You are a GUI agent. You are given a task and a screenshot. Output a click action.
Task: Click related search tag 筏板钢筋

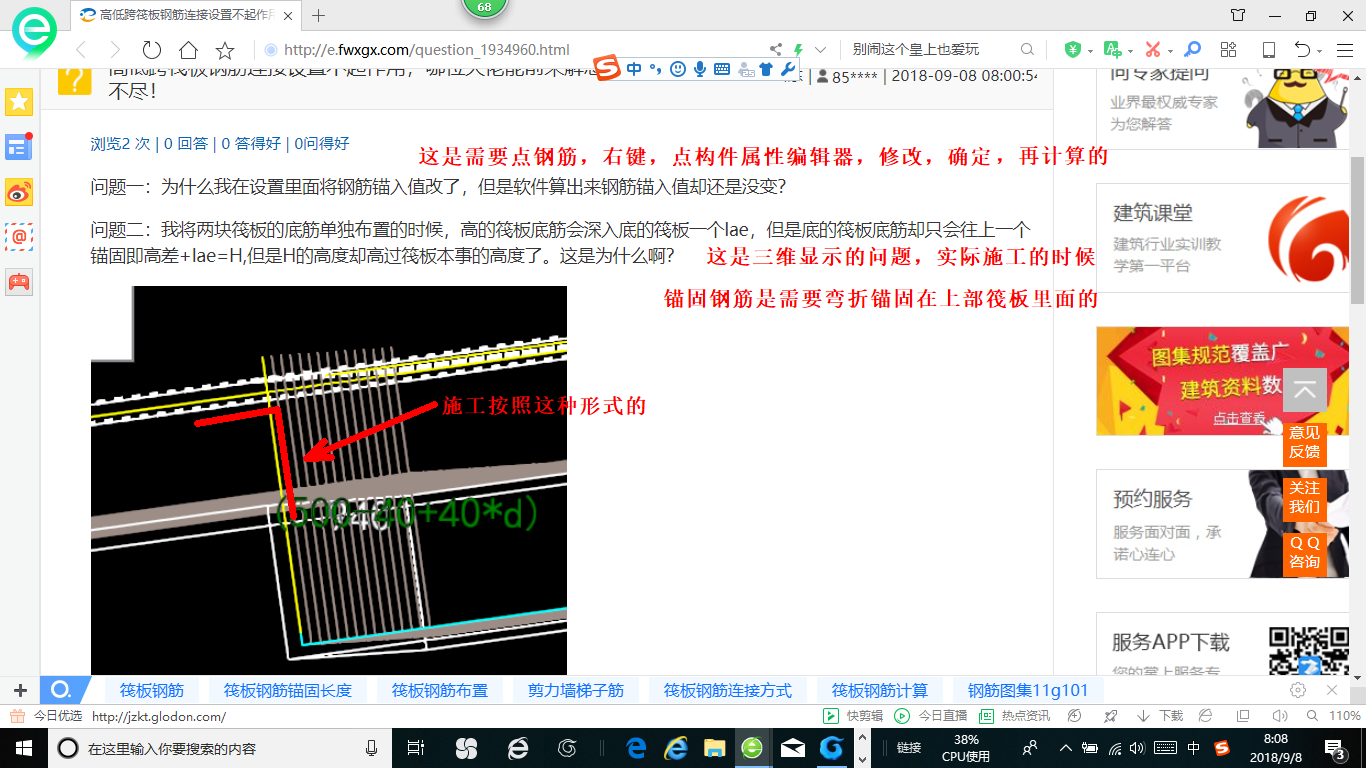152,690
